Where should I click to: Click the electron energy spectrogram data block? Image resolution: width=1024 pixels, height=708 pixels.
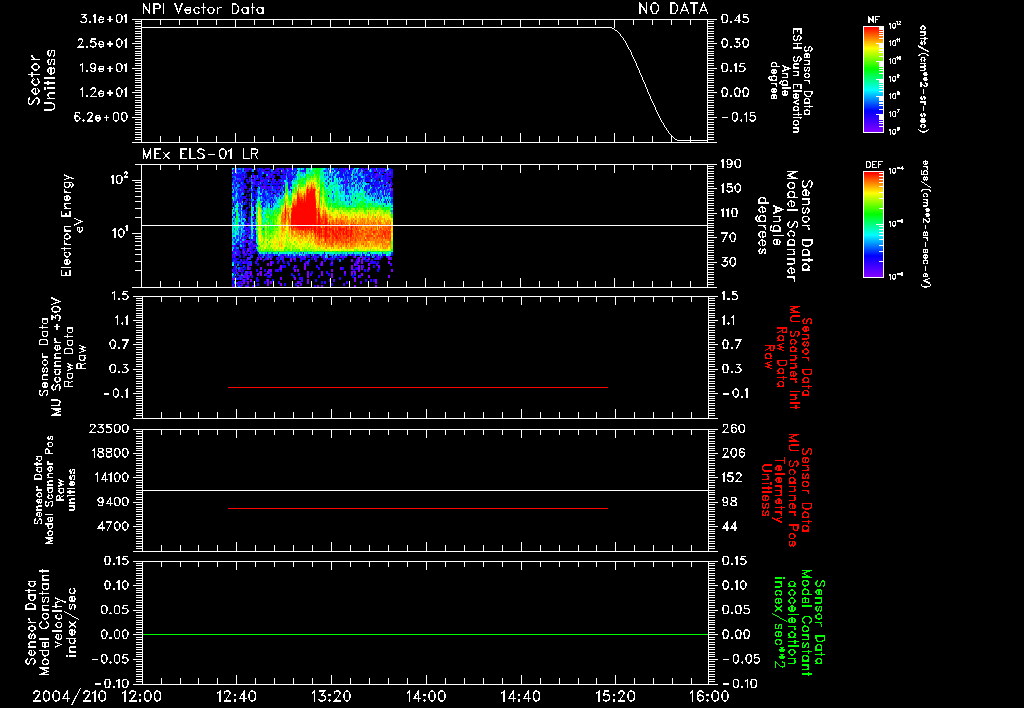pyautogui.click(x=312, y=227)
